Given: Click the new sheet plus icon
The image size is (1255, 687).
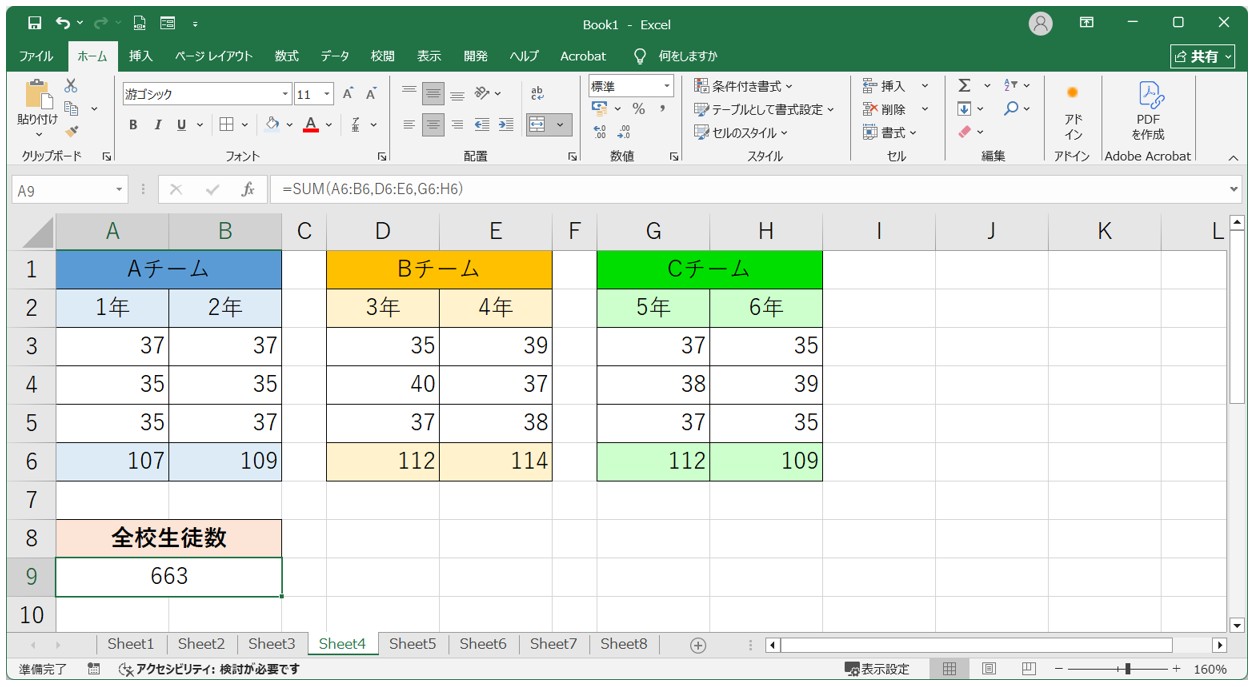Looking at the screenshot, I should 698,645.
